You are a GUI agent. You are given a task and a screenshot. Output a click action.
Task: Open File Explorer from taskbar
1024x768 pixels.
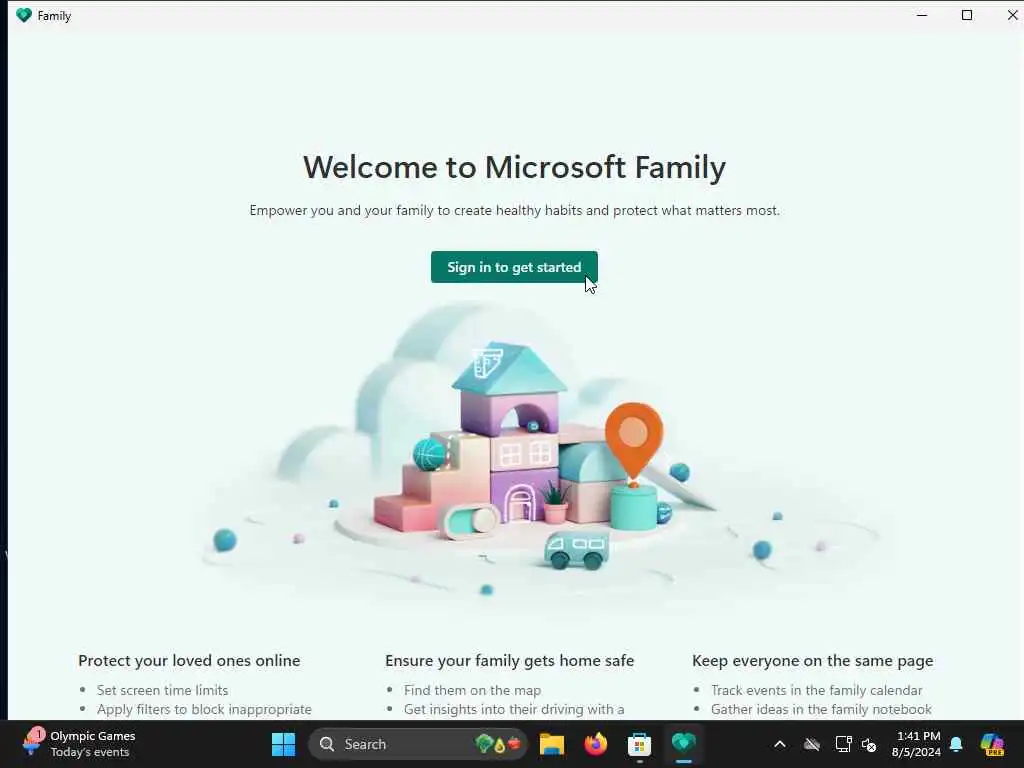tap(552, 744)
